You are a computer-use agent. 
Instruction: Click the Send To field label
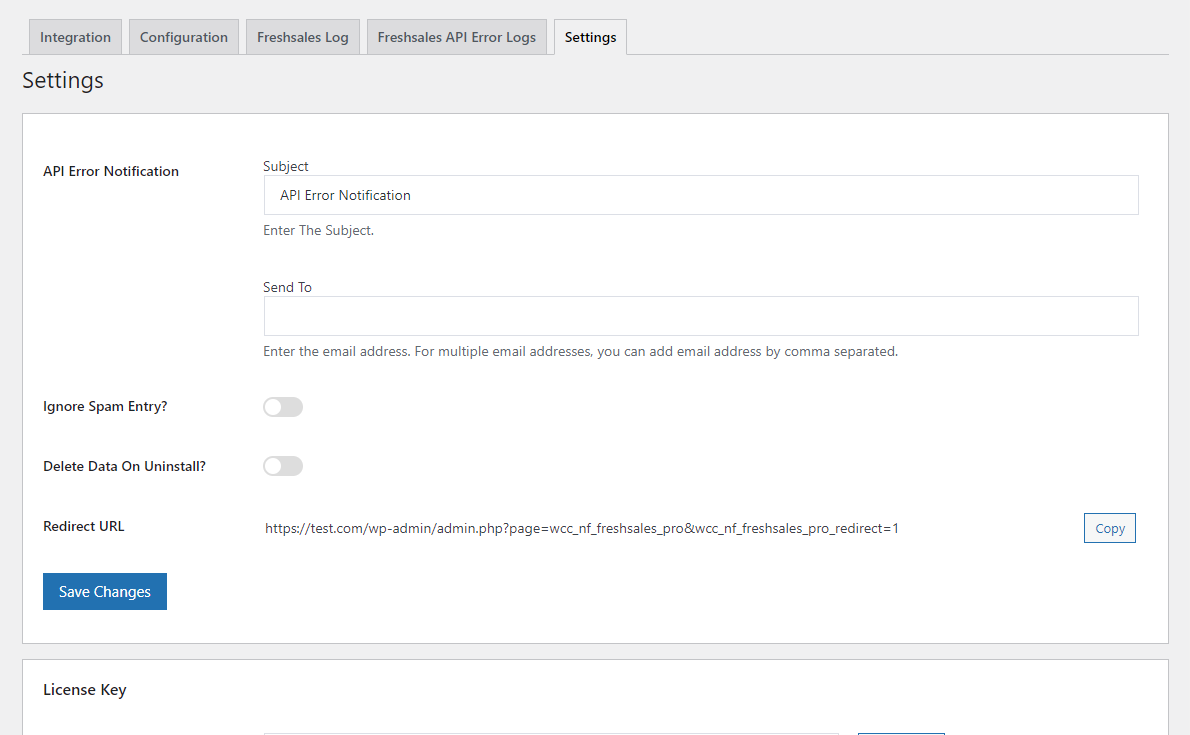point(288,287)
